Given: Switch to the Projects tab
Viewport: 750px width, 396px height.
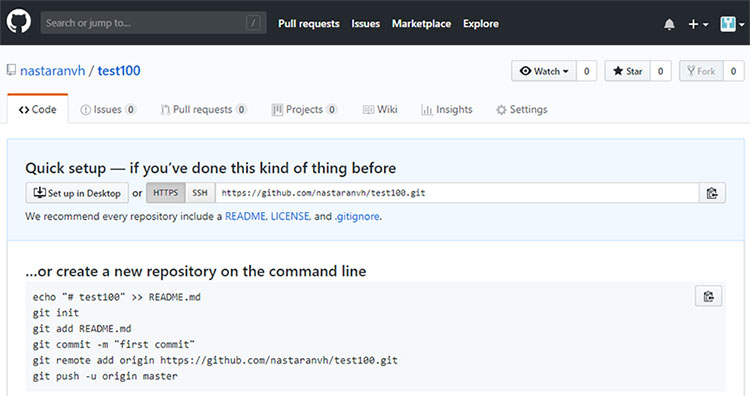Looking at the screenshot, I should click(304, 110).
